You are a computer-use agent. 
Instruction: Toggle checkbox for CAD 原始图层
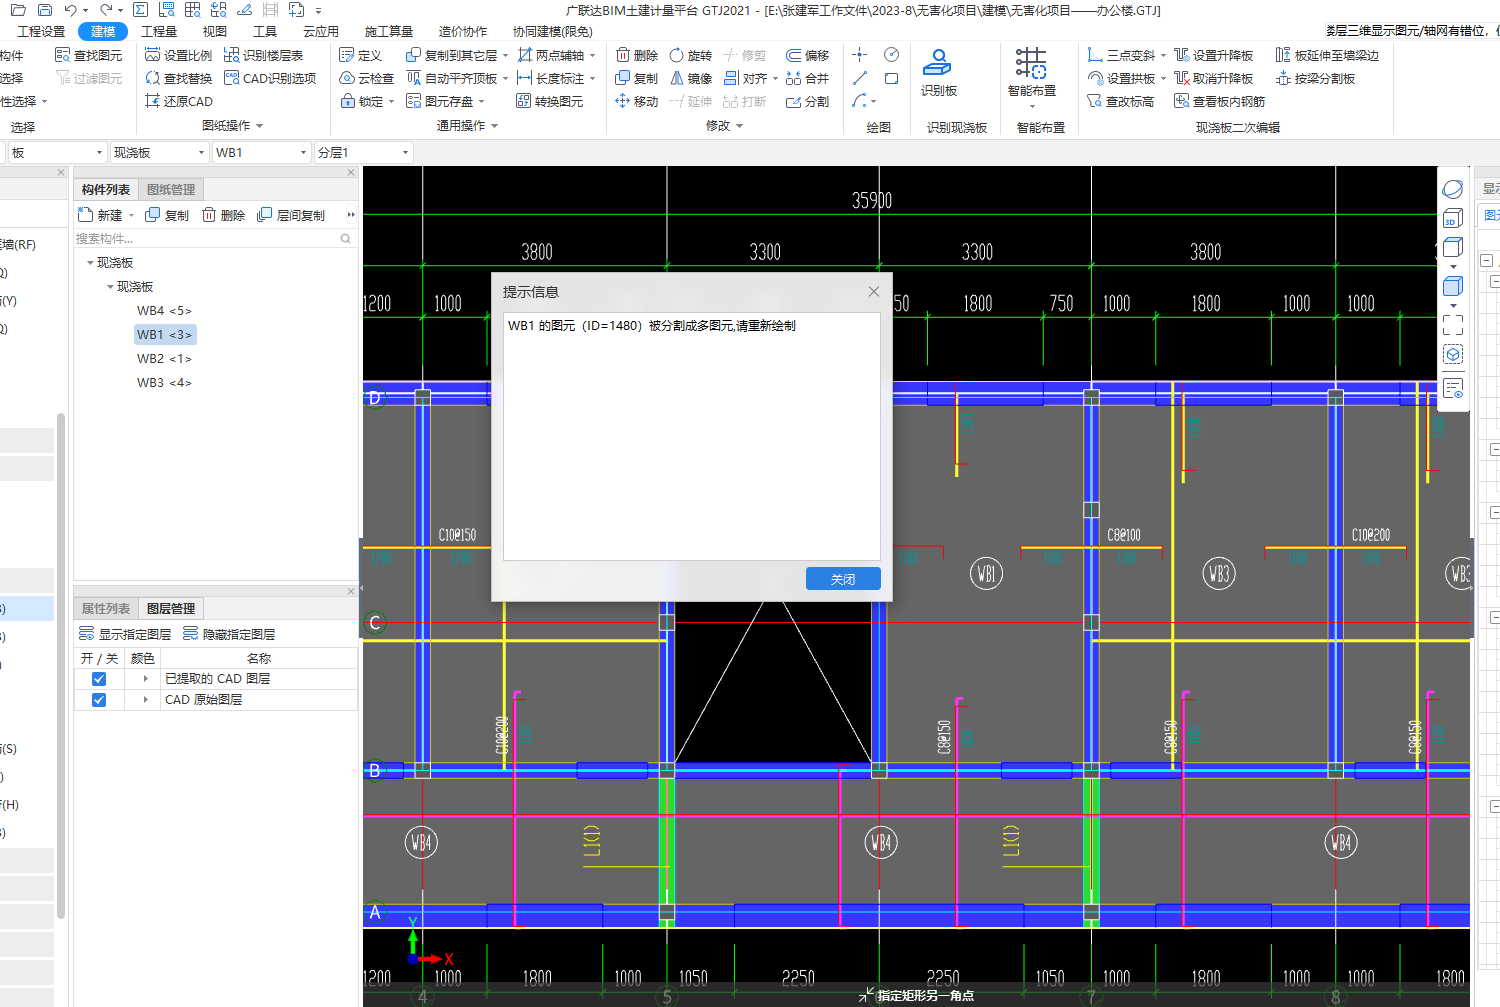99,700
